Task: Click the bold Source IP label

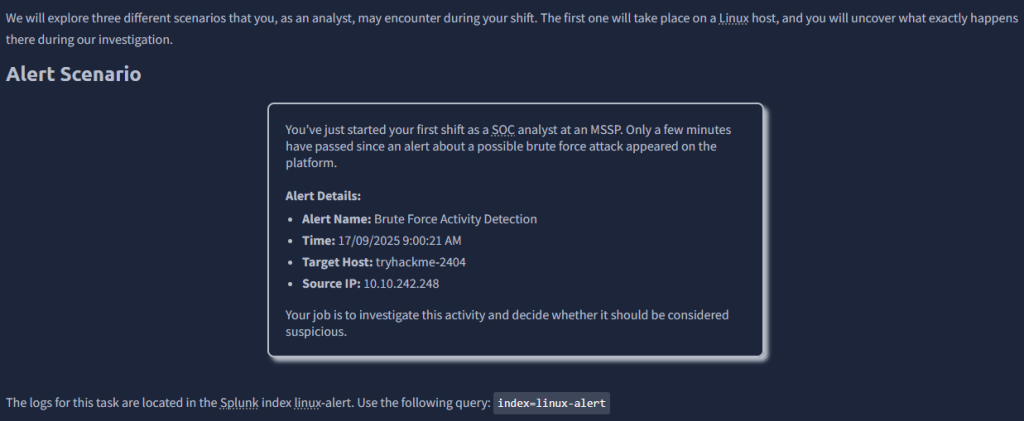Action: 332,284
